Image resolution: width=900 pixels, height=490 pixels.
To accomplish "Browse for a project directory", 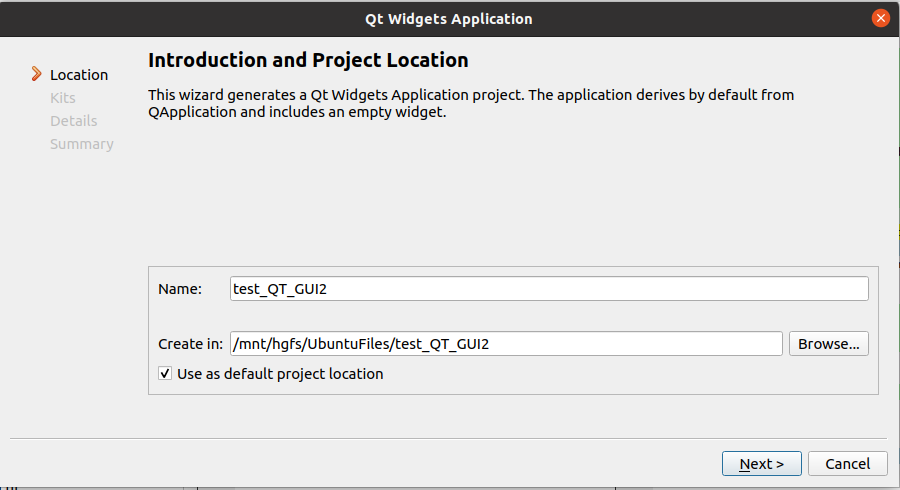I will click(829, 344).
